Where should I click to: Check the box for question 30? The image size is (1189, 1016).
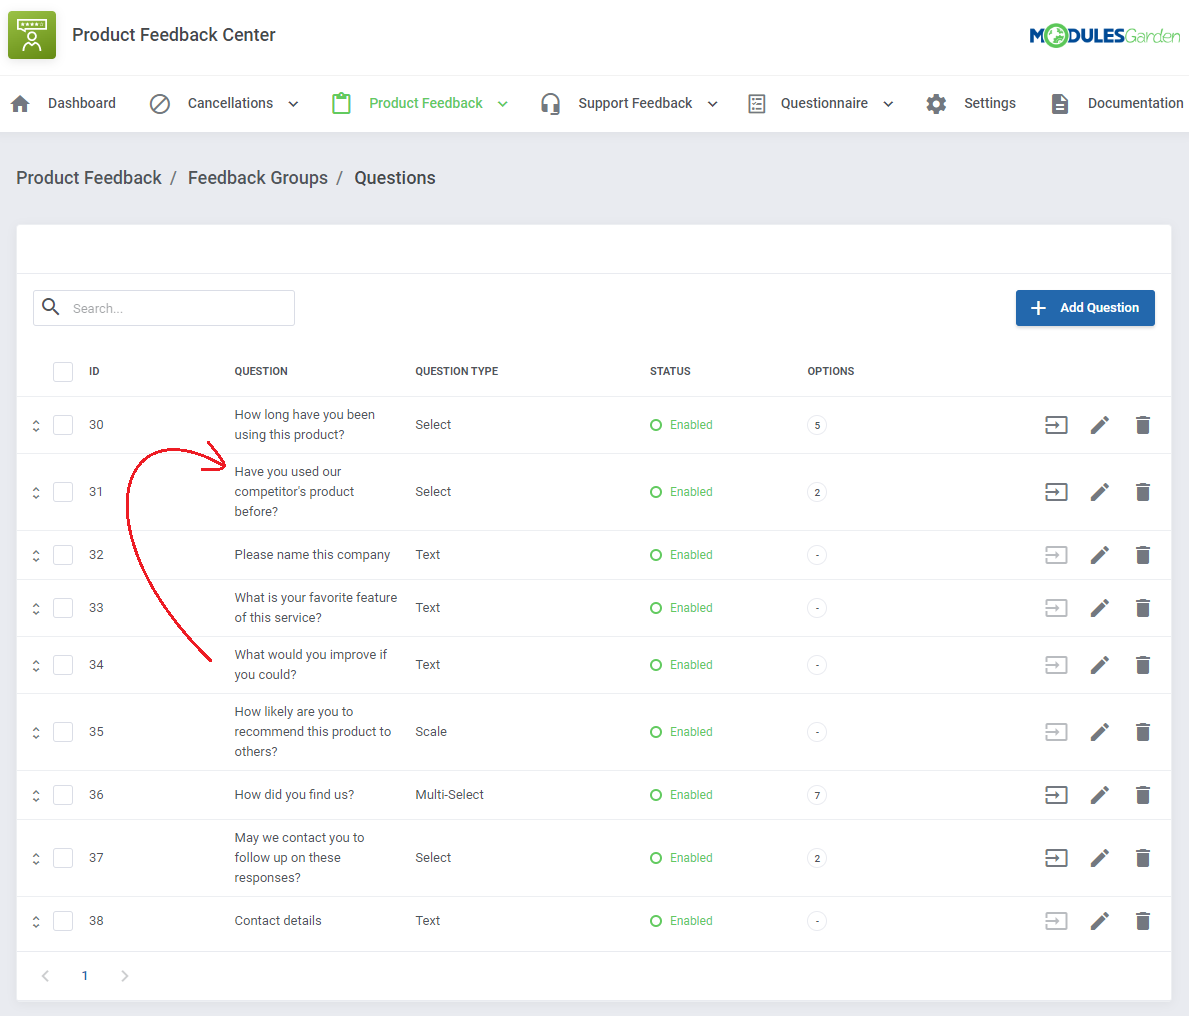63,425
